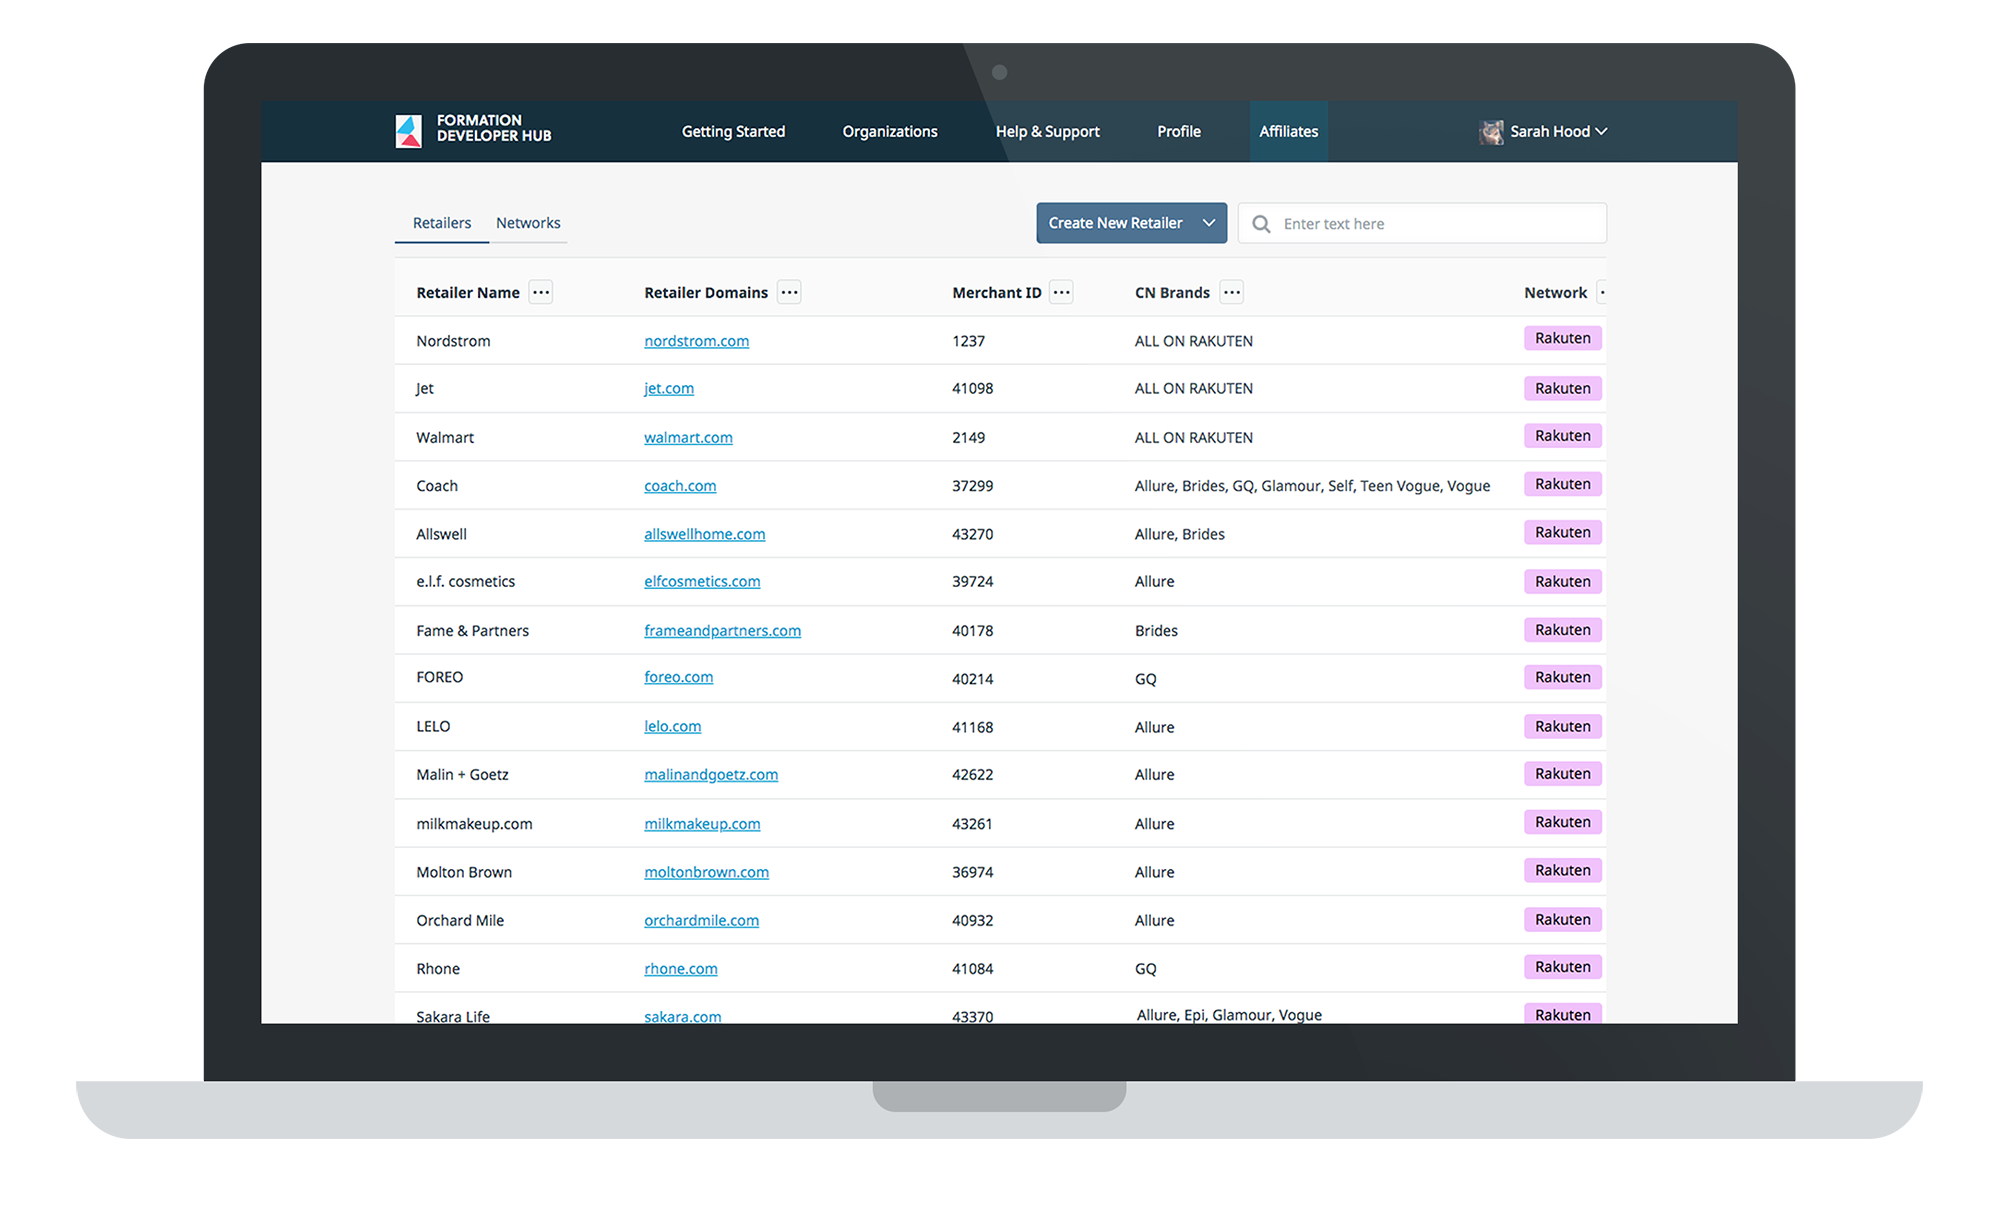Open the jet.com domain link
The width and height of the screenshot is (2000, 1212).
[x=669, y=388]
